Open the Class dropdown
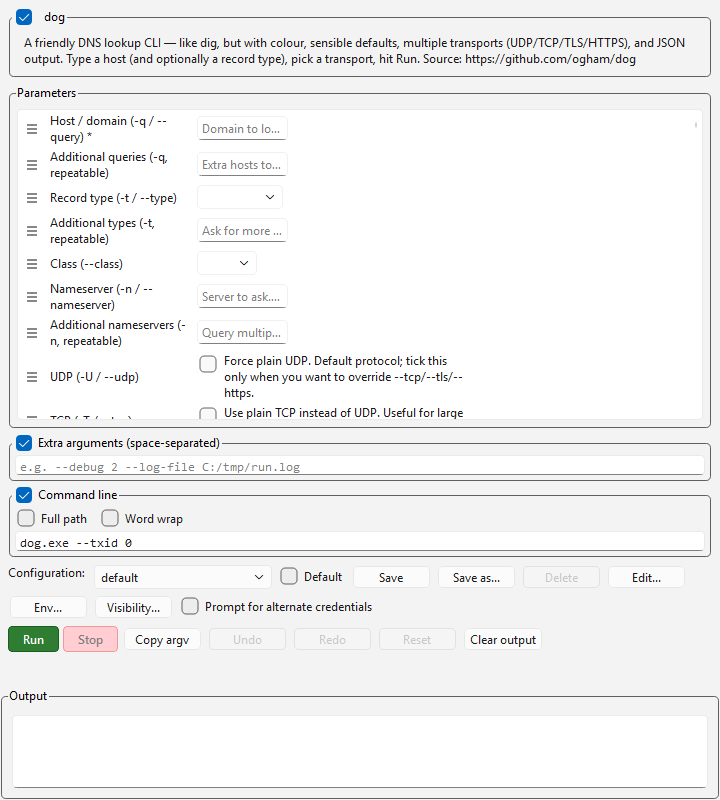 click(x=227, y=263)
